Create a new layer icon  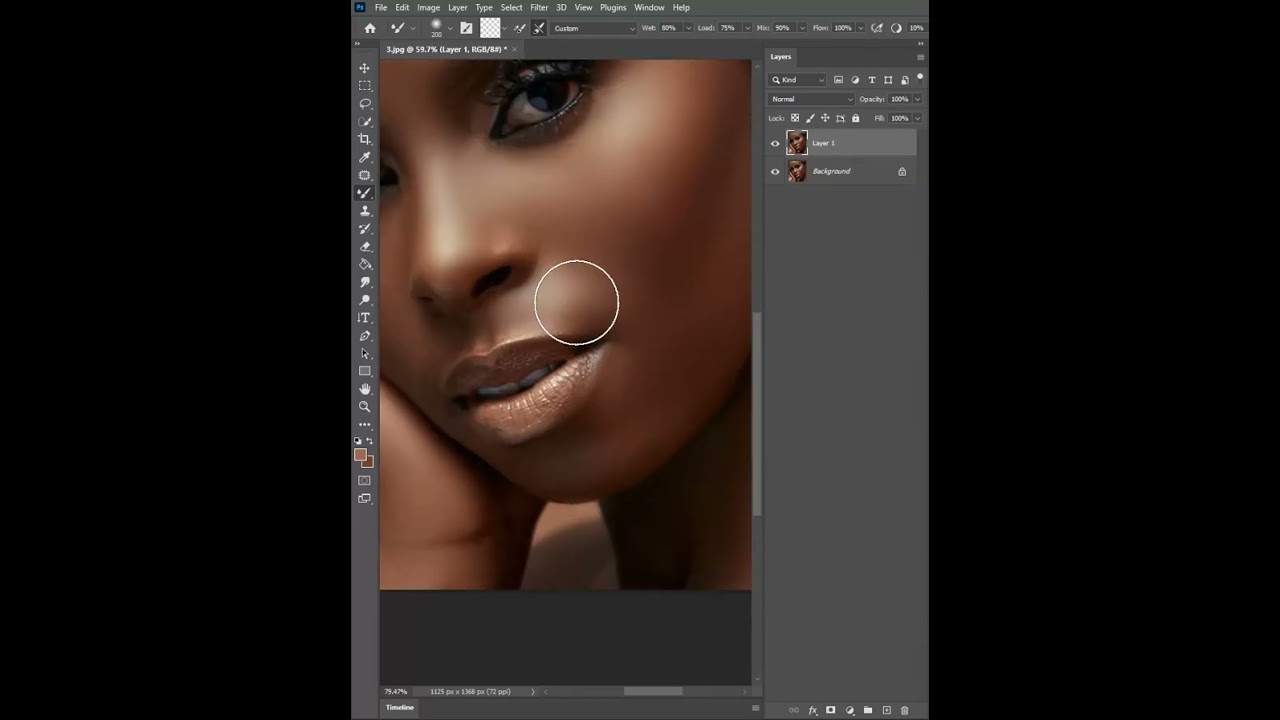(886, 710)
